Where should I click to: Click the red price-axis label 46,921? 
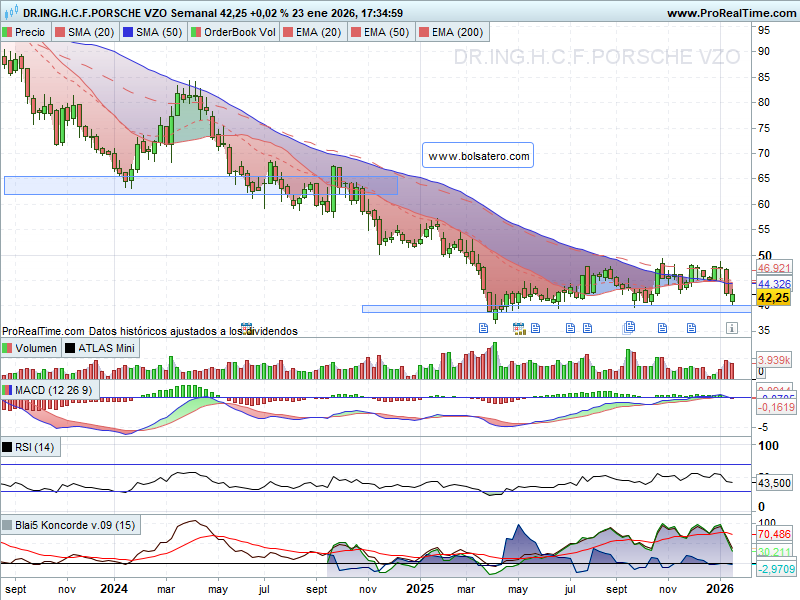pyautogui.click(x=773, y=268)
